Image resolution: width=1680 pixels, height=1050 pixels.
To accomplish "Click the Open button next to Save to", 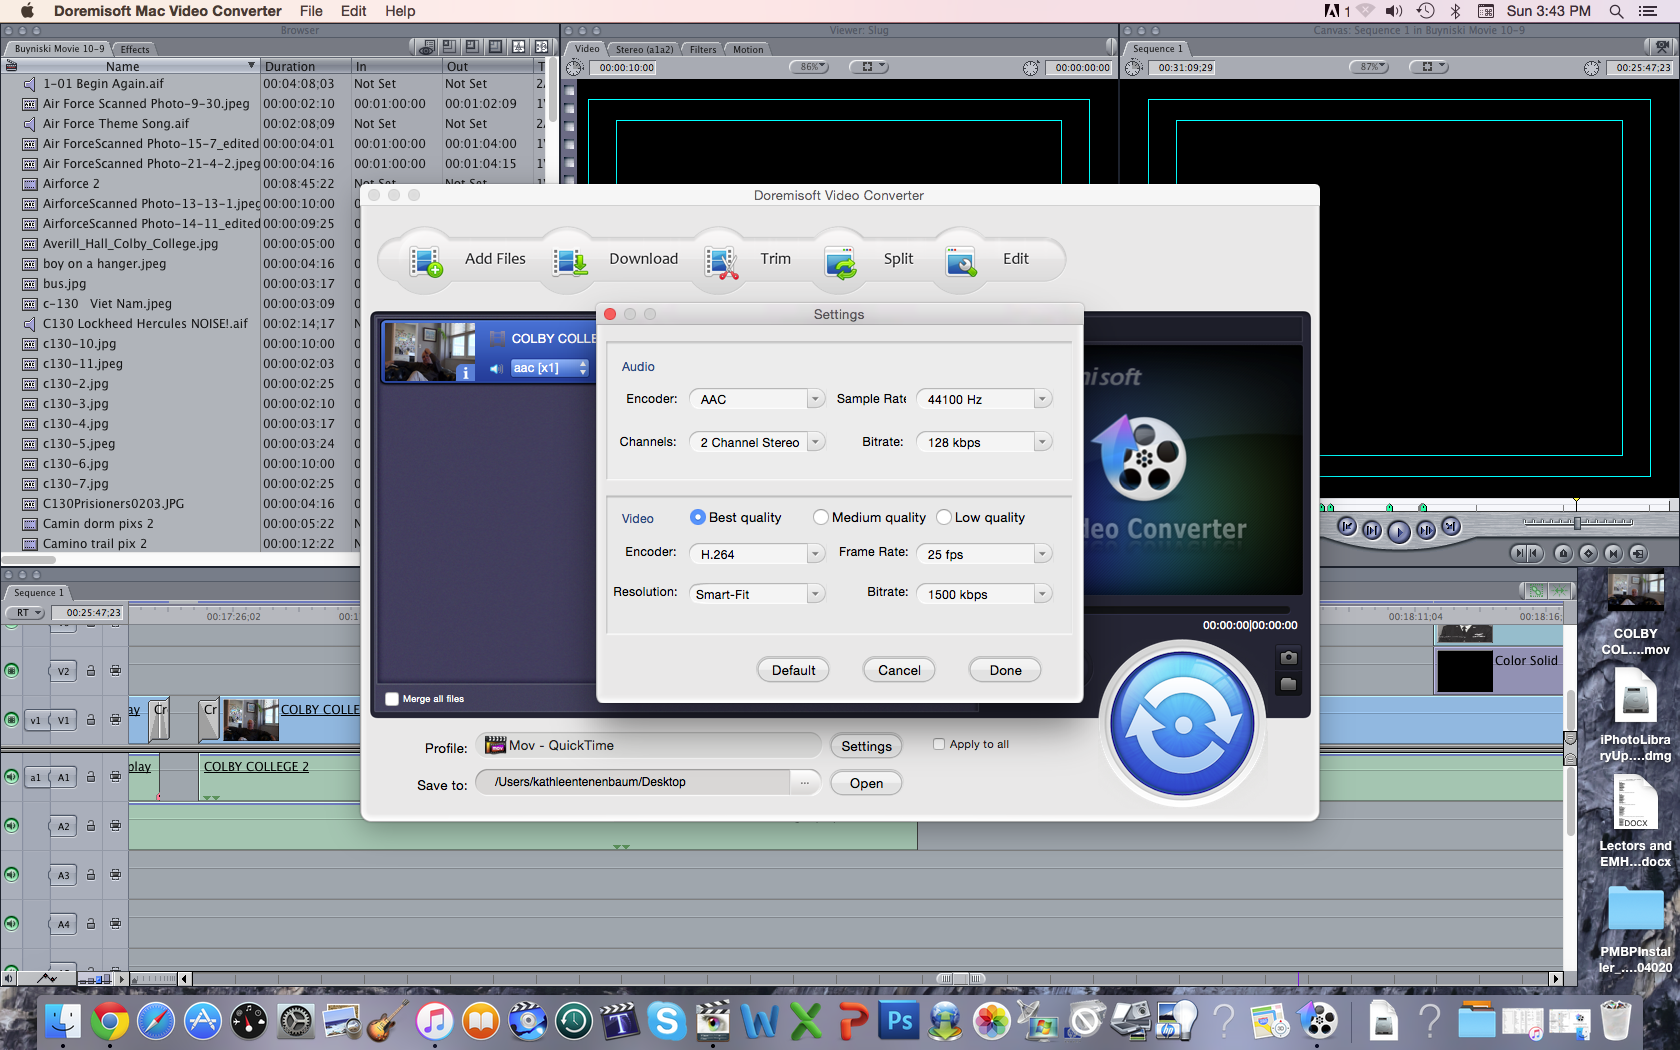I will 866,783.
